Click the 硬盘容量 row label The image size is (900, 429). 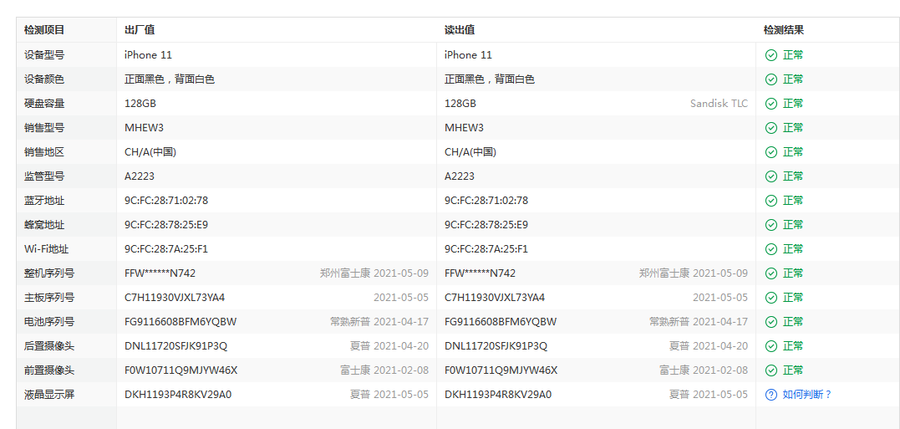44,104
